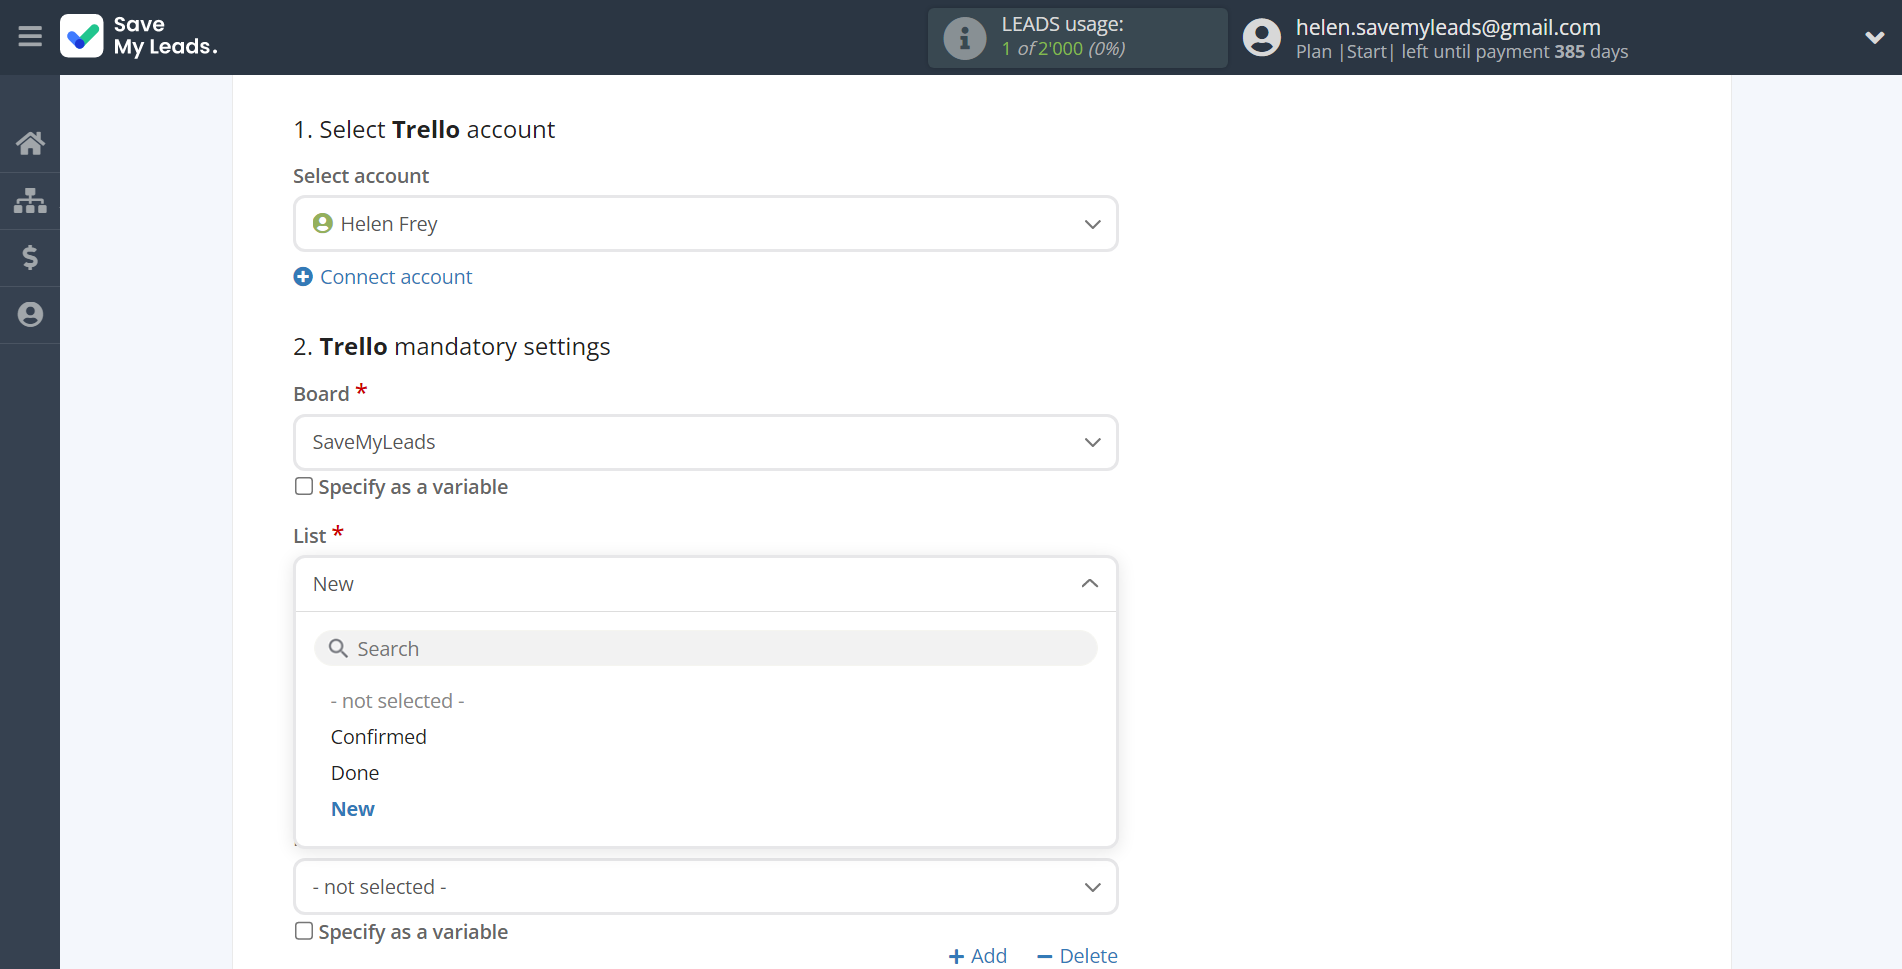This screenshot has width=1902, height=969.
Task: Click the Helen Frey account avatar icon
Action: 322,223
